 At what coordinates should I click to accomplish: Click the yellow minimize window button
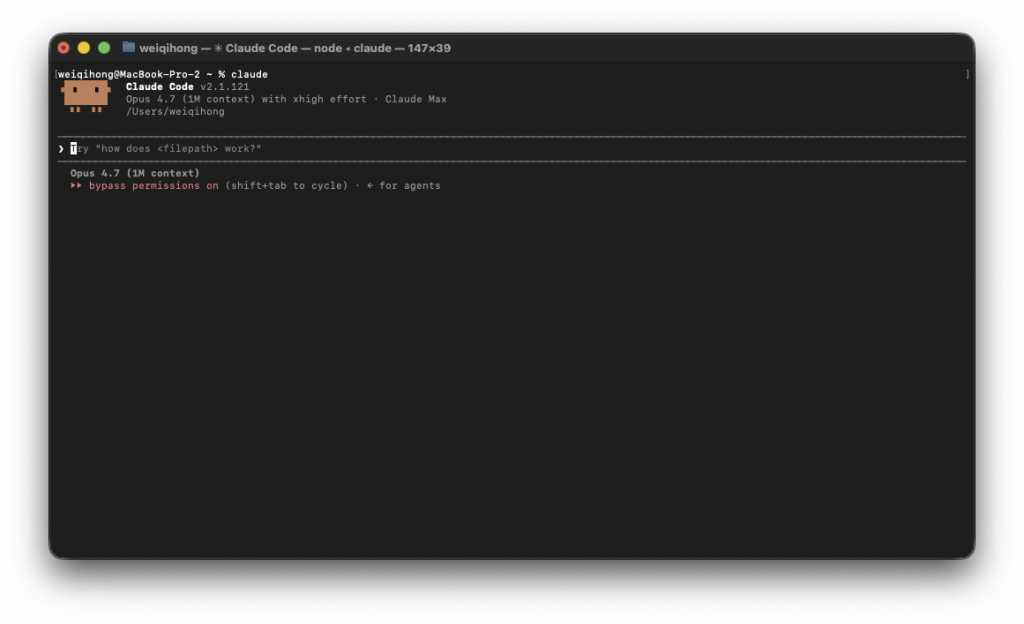[84, 48]
